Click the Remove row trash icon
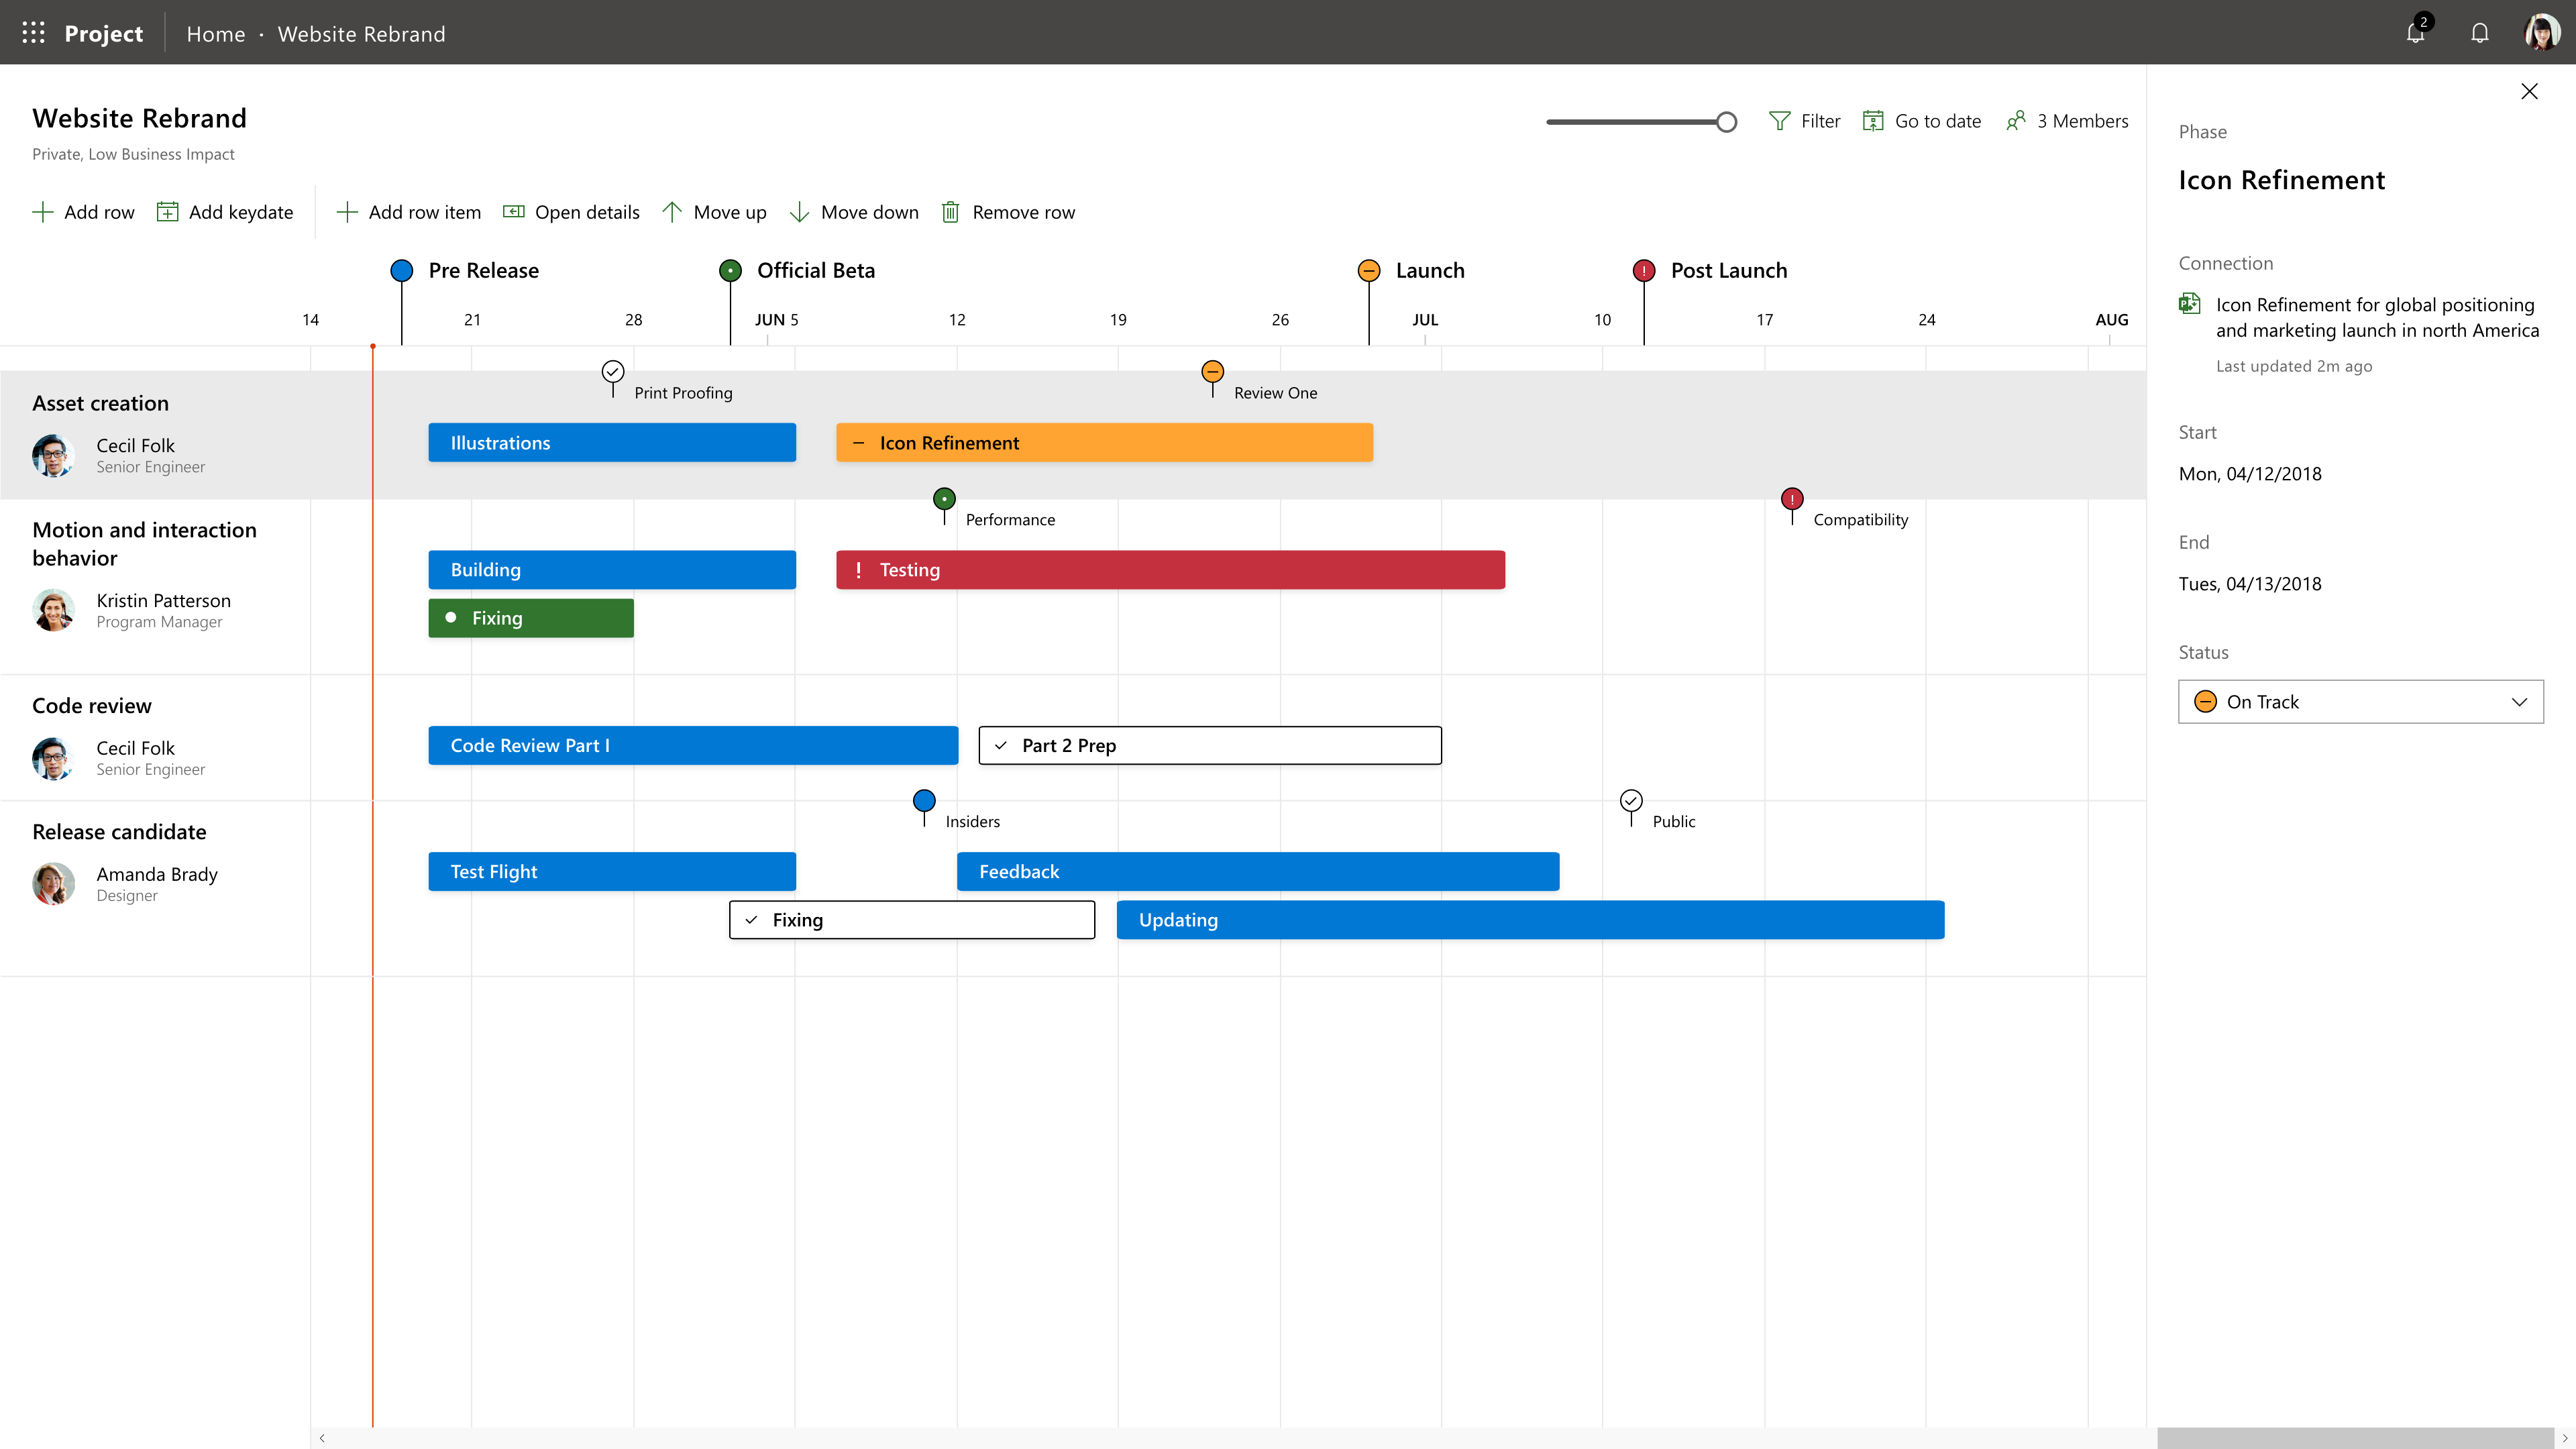Screen dimensions: 2576x1449 (x=950, y=211)
